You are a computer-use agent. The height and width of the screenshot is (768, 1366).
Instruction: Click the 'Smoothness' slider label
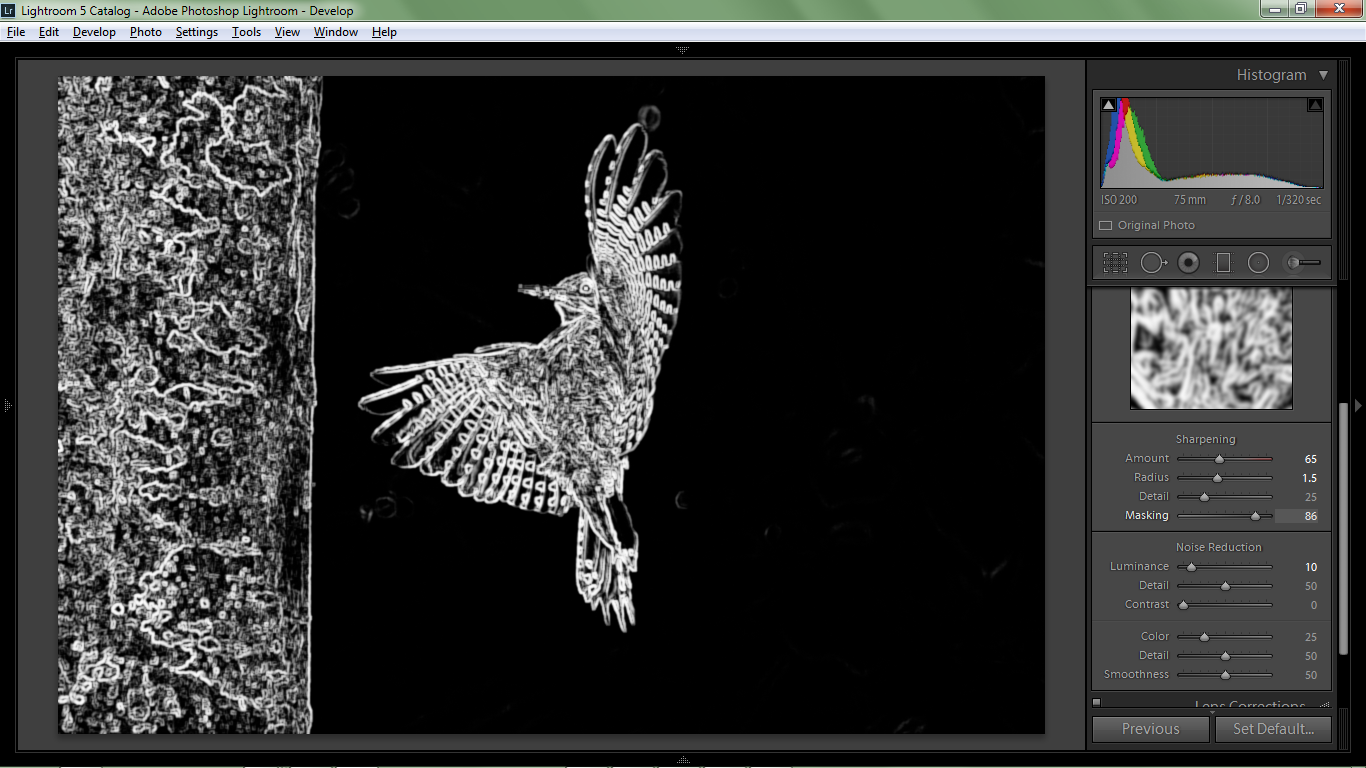tap(1136, 674)
